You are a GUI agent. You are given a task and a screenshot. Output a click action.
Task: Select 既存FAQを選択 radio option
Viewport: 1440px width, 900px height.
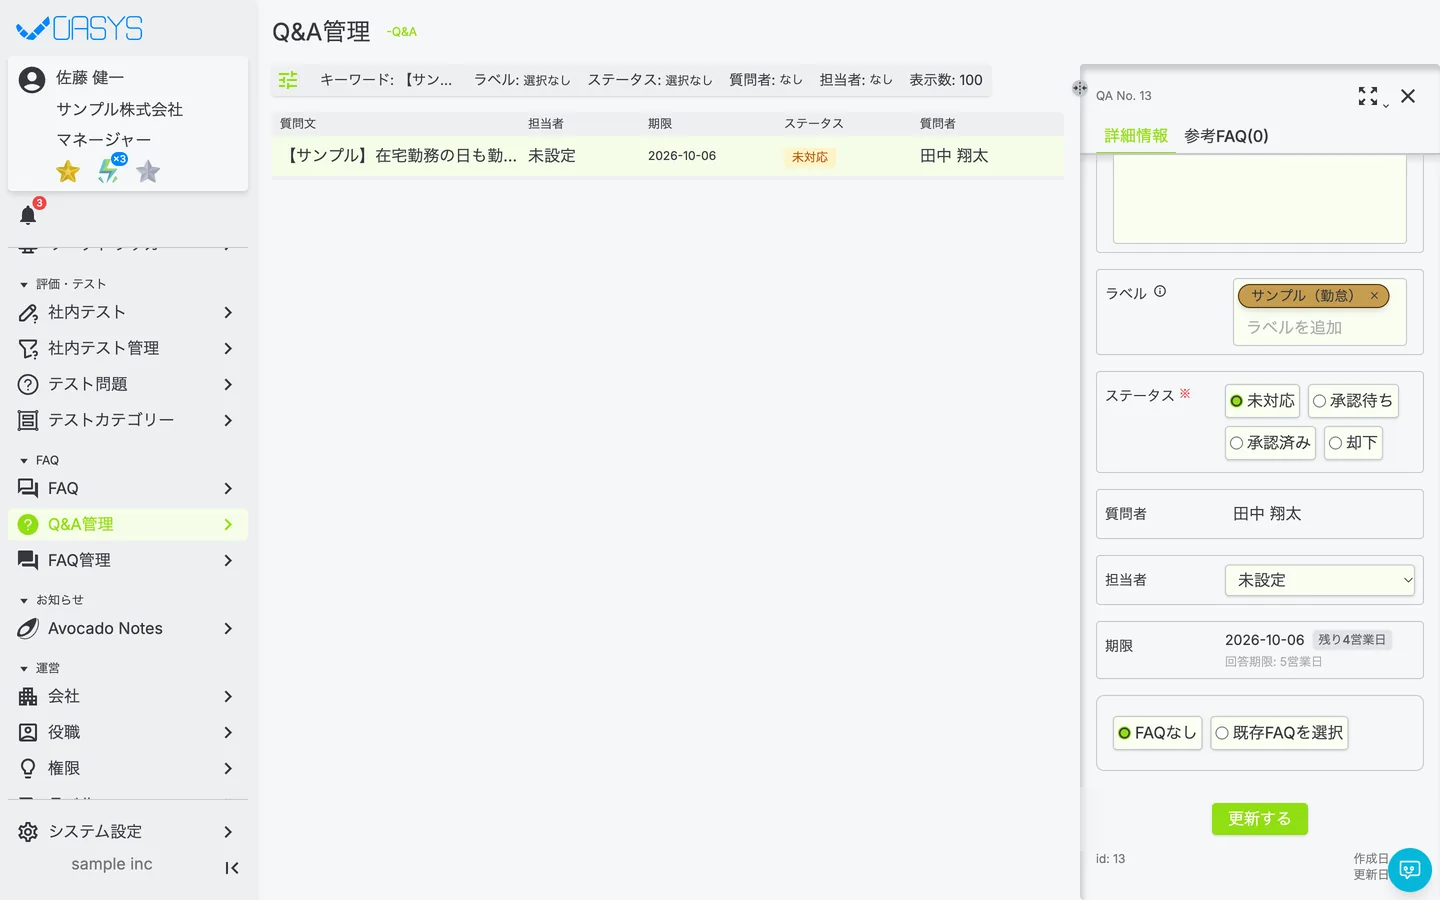tap(1279, 733)
